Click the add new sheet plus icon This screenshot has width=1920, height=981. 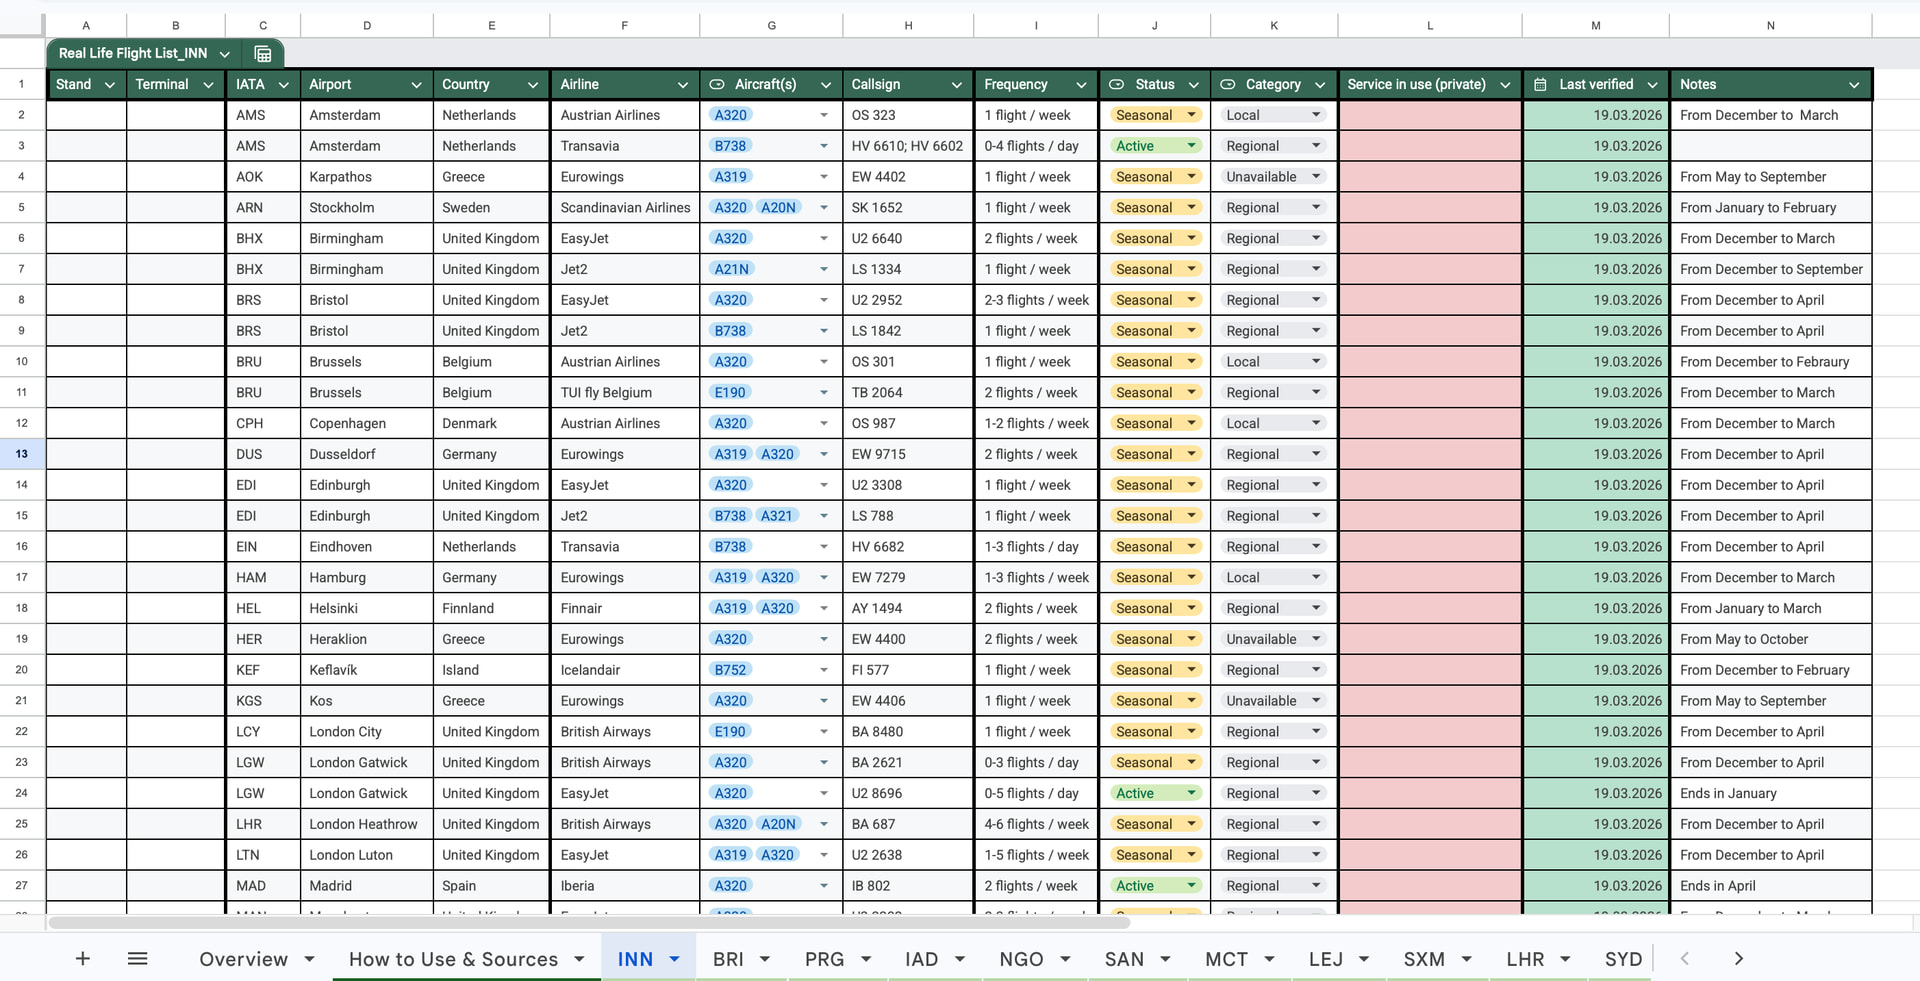coord(83,959)
